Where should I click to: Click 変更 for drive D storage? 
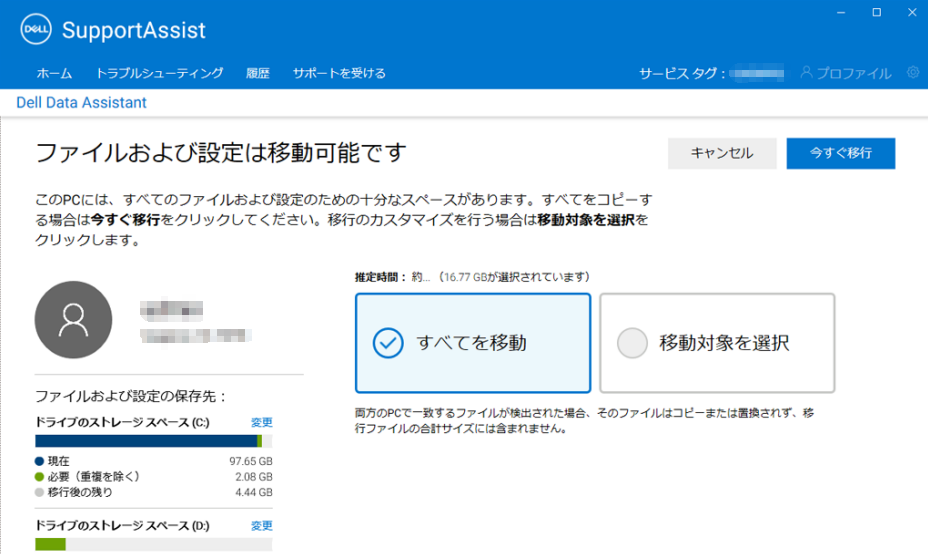(x=262, y=526)
